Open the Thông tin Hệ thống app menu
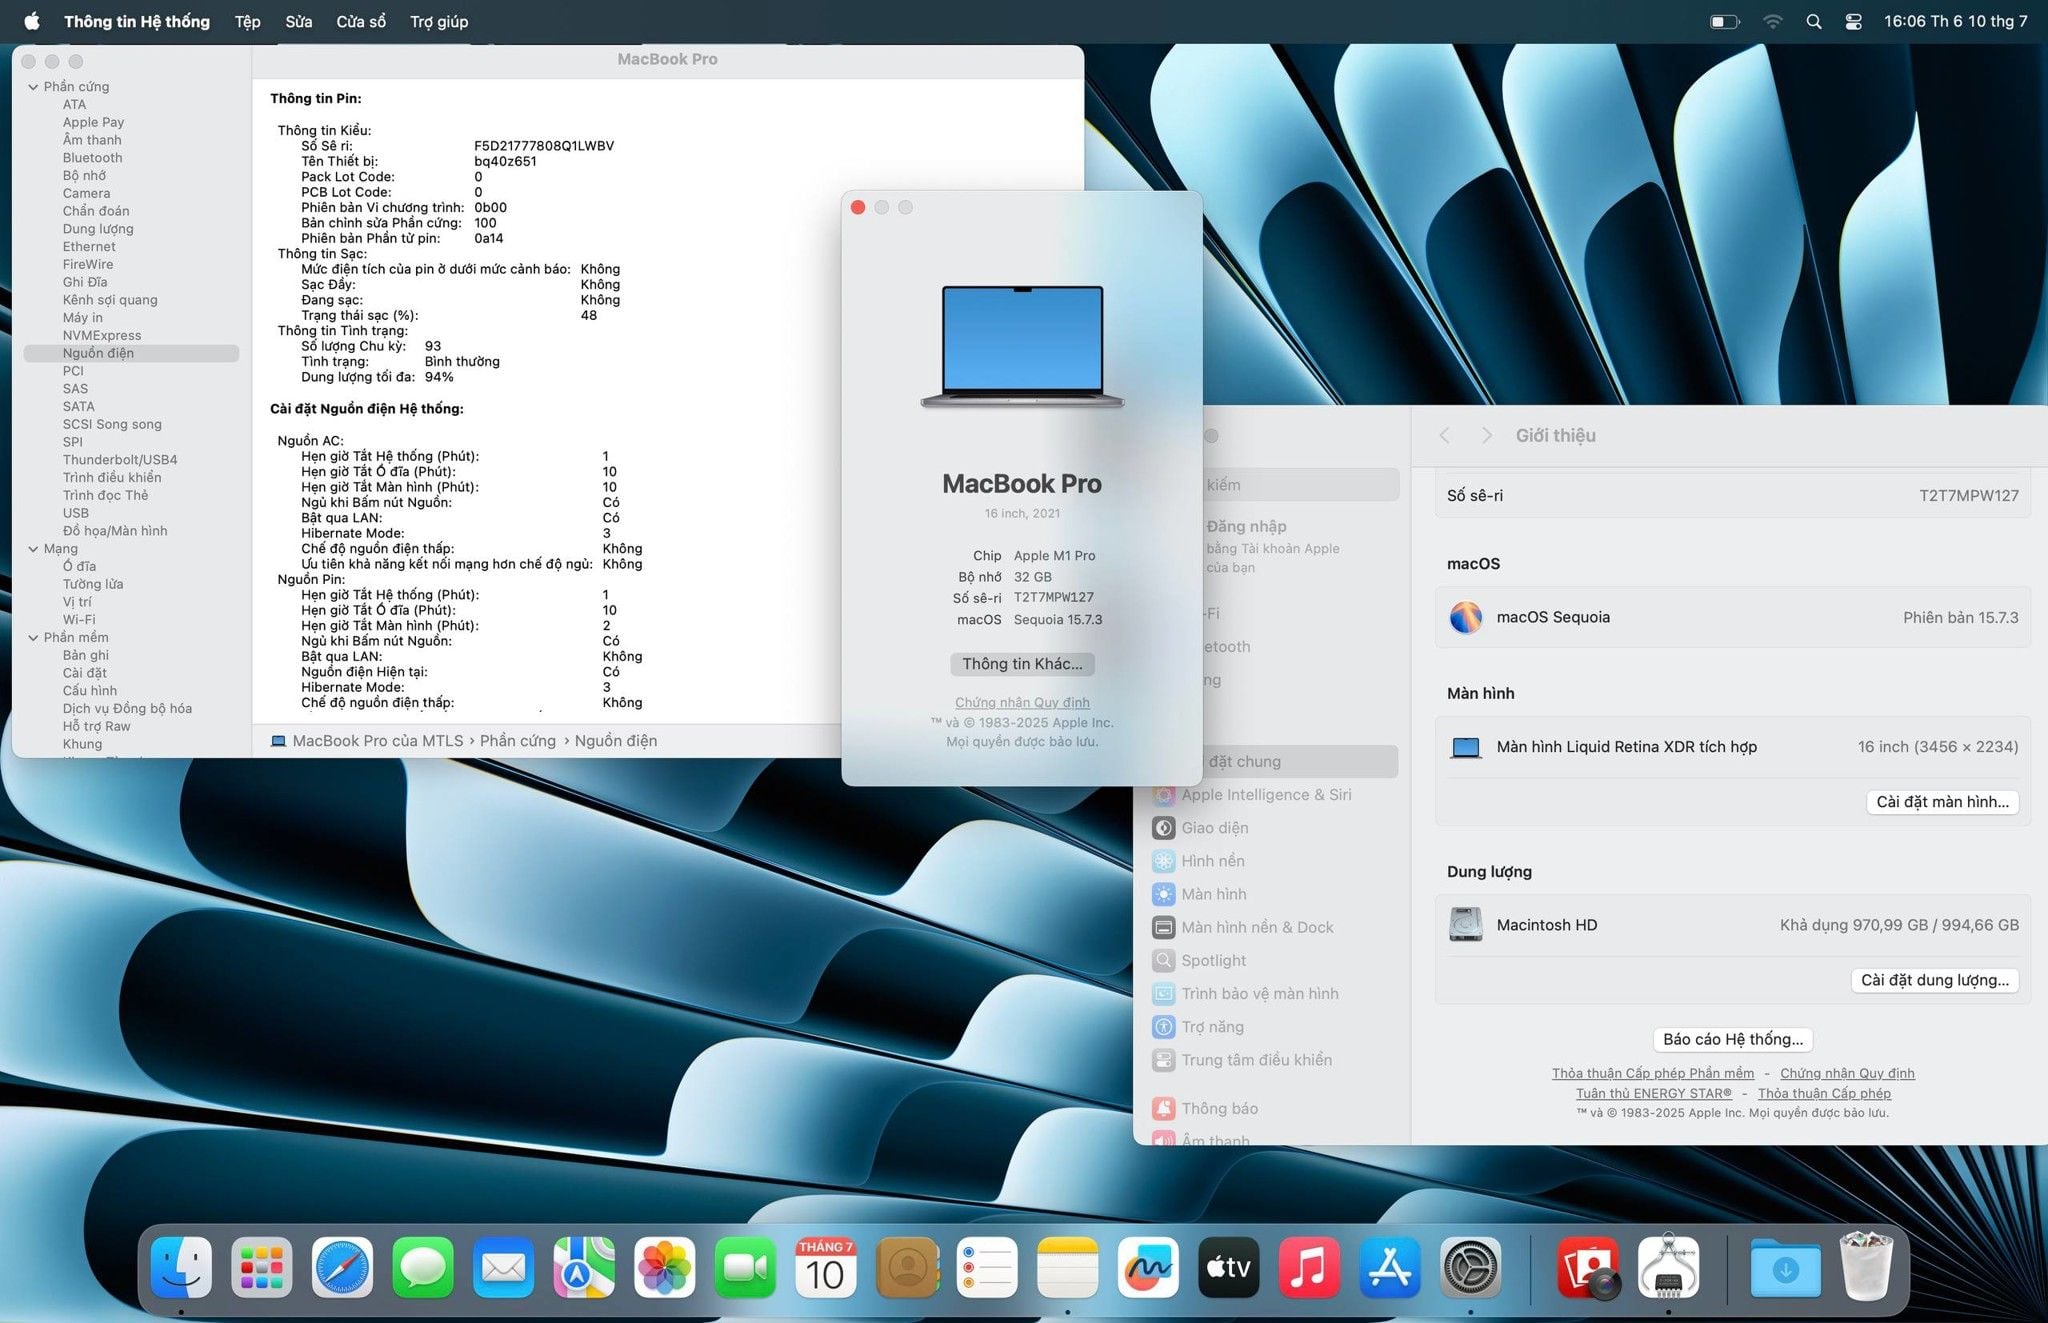Viewport: 2048px width, 1323px height. [x=137, y=21]
